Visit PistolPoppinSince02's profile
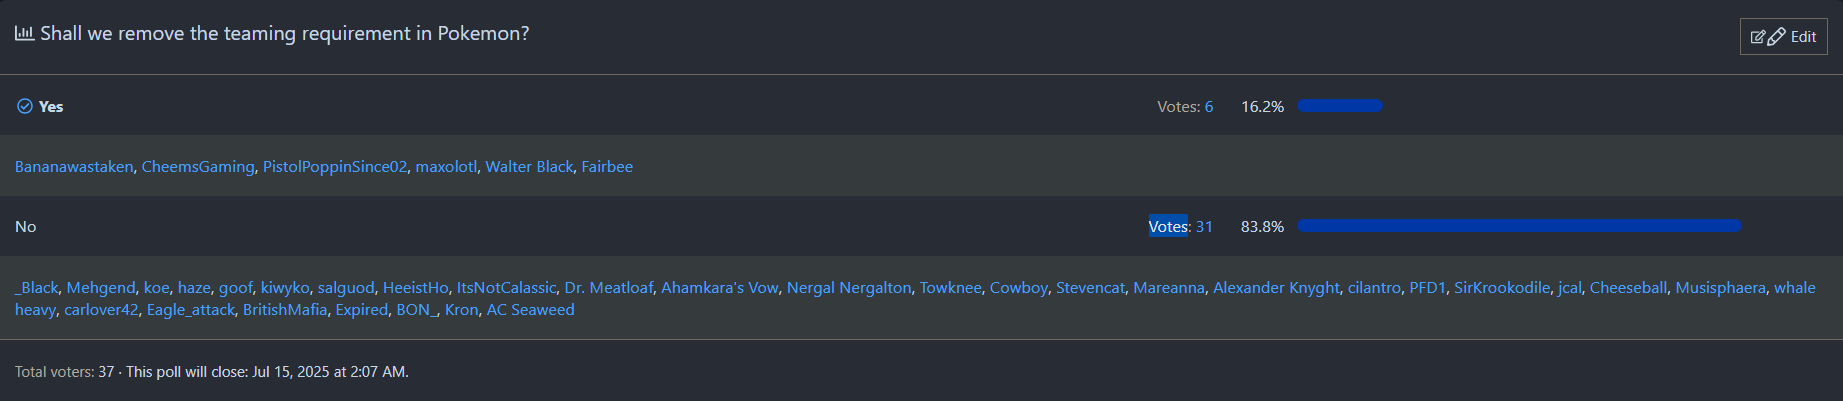1843x401 pixels. (x=335, y=167)
